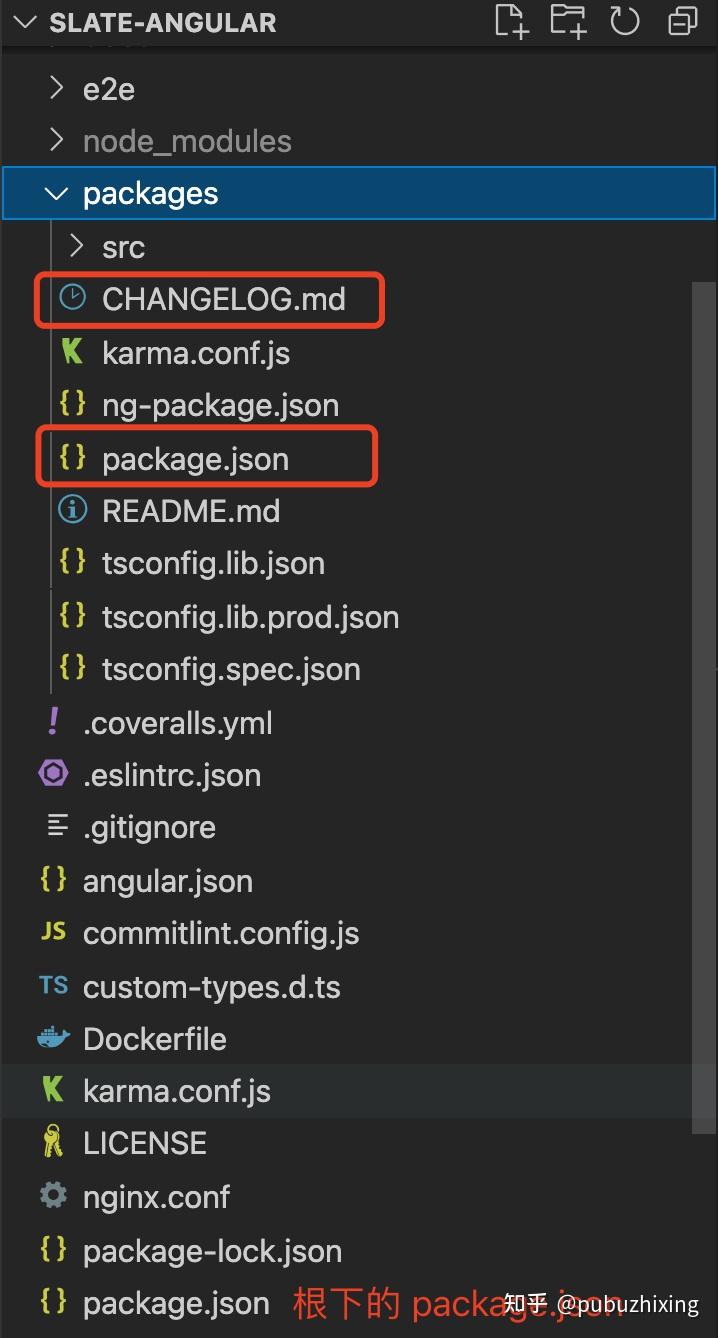718x1338 pixels.
Task: Click the .eslintrc.json hexagon icon
Action: tap(53, 774)
